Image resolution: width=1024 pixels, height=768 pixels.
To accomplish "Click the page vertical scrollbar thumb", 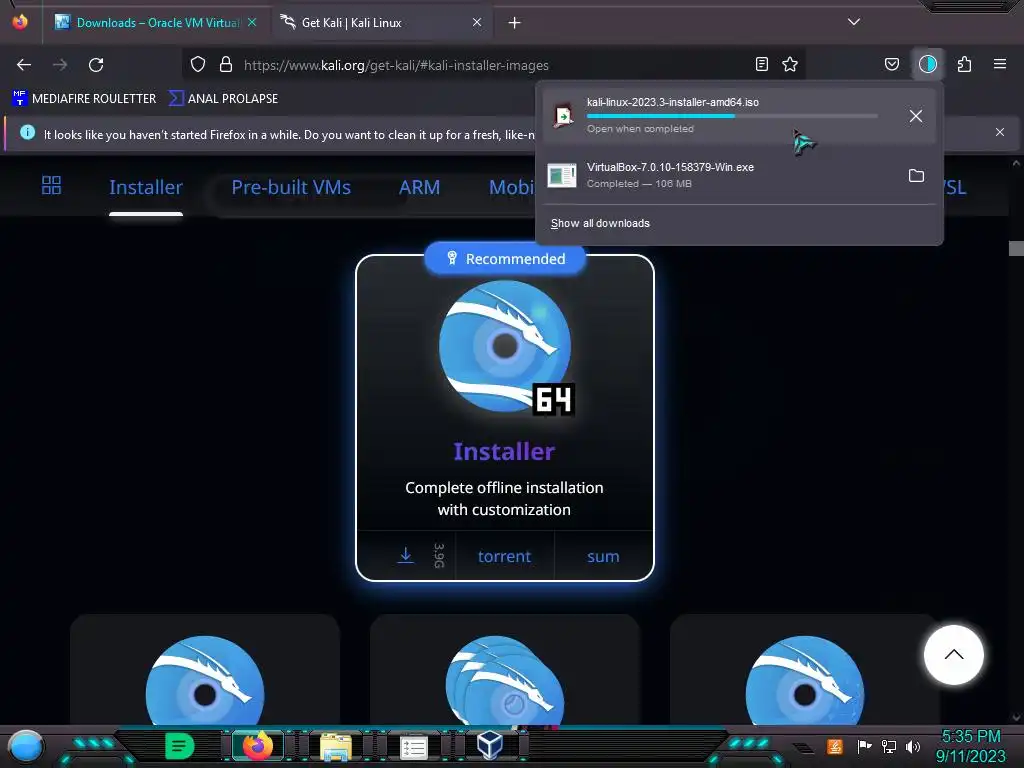I will [x=1016, y=248].
